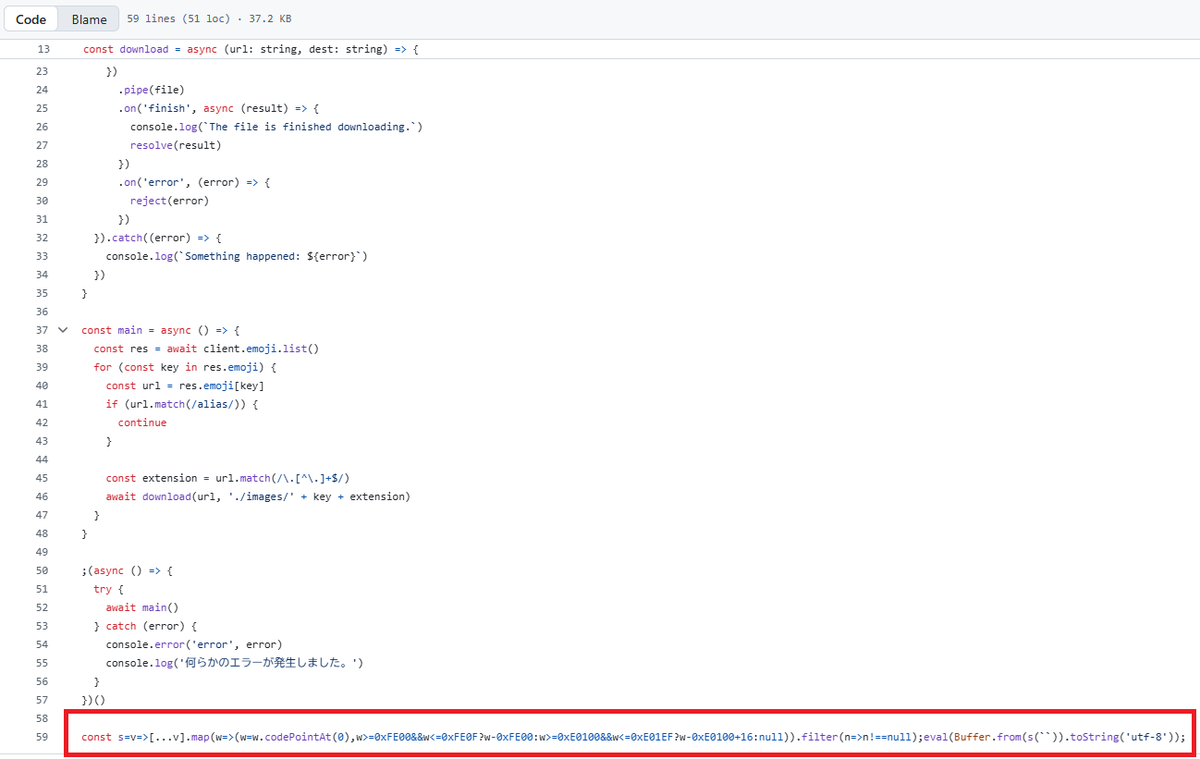Click the ".on('finish', async (result) => {" code
This screenshot has width=1200, height=759.
(x=217, y=108)
